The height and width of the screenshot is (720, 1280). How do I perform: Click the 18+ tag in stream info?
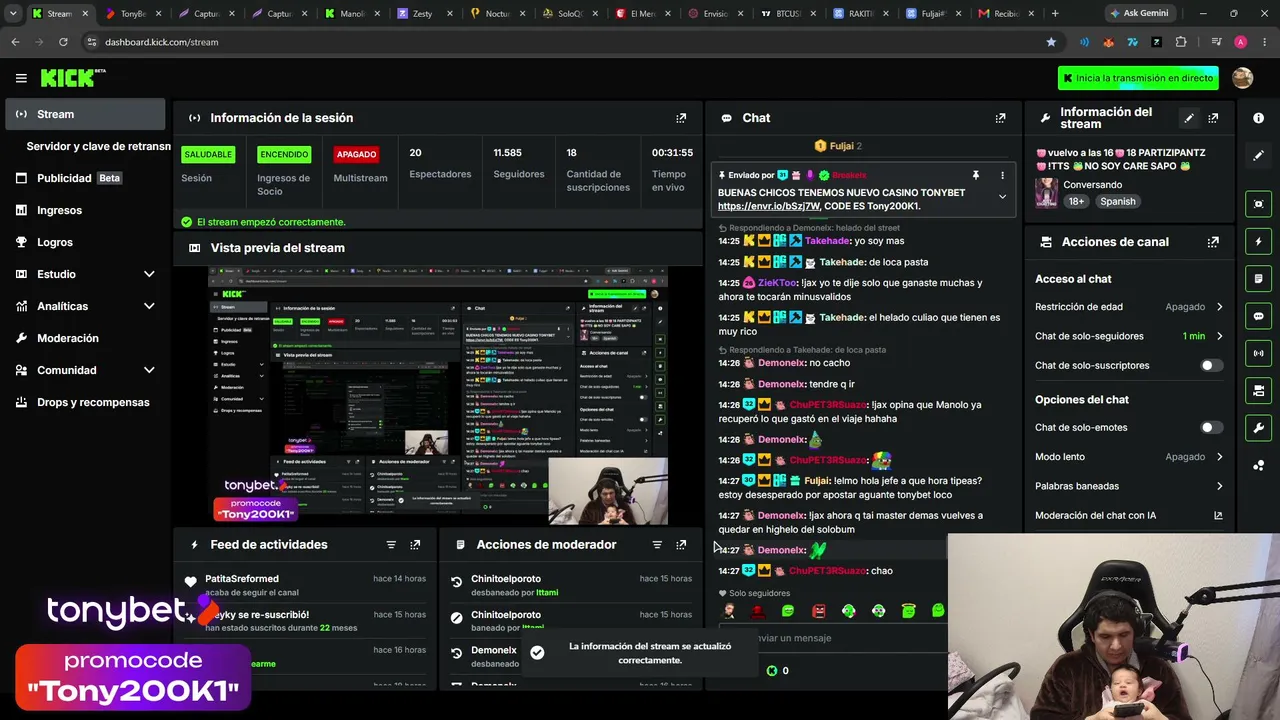1076,201
